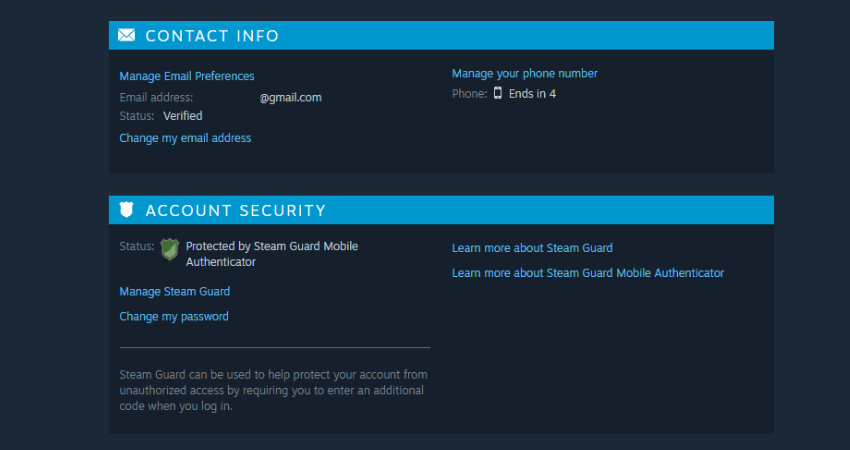The image size is (850, 450).
Task: Click the ACCOUNT SECURITY header title
Action: coord(236,210)
